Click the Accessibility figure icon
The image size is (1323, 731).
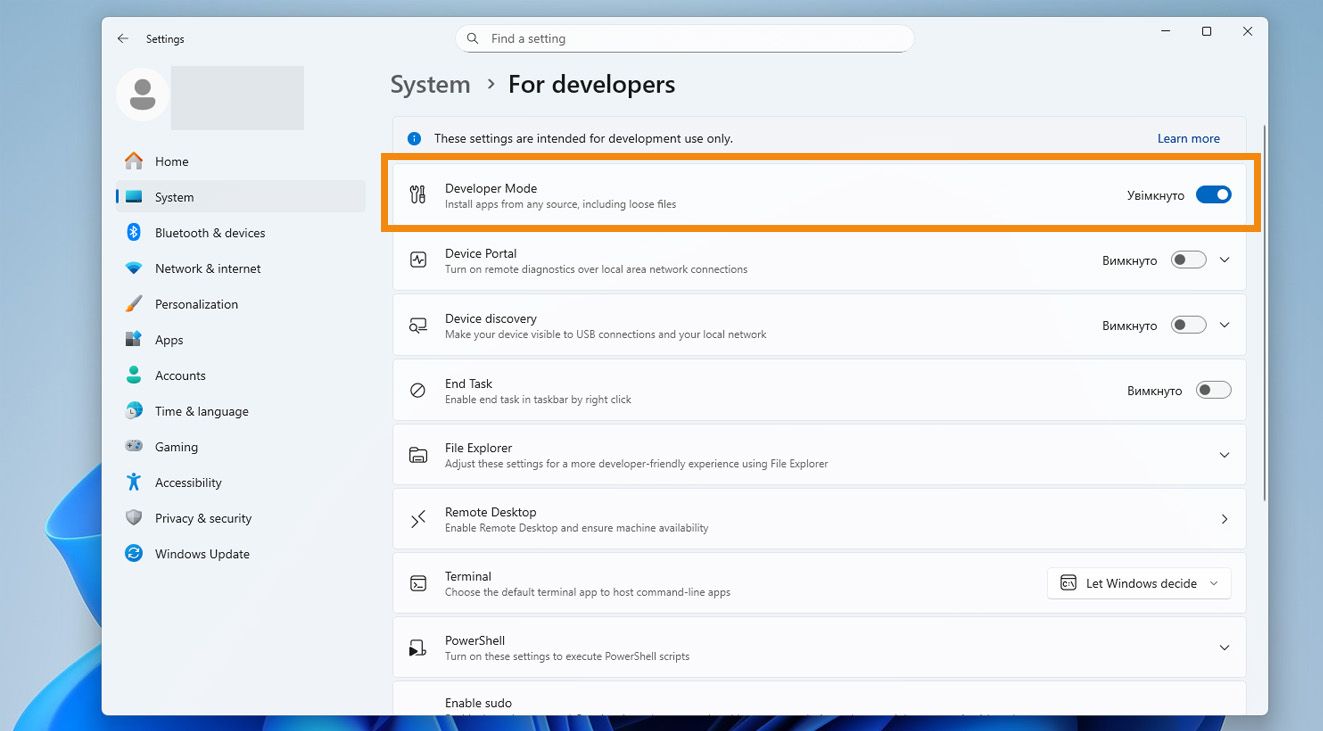133,482
